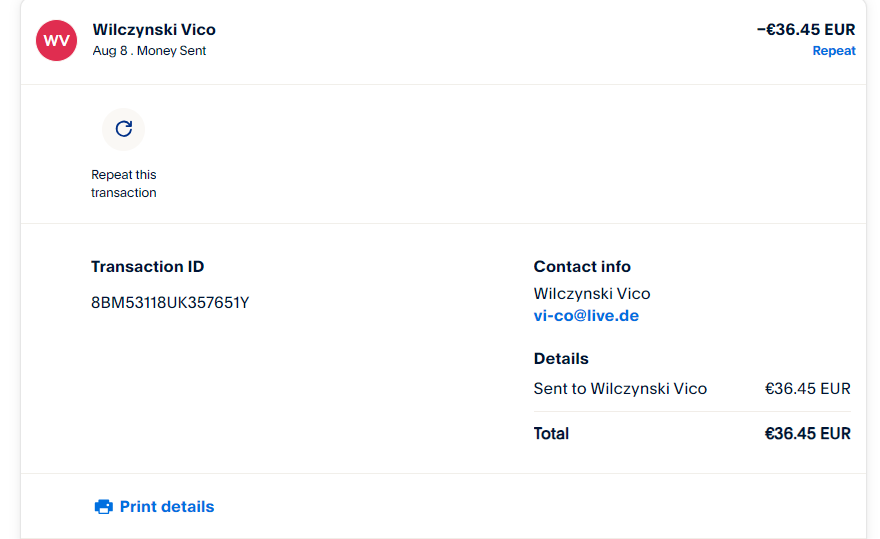Select transaction ID 8BM53118UK357651Y text

(170, 303)
